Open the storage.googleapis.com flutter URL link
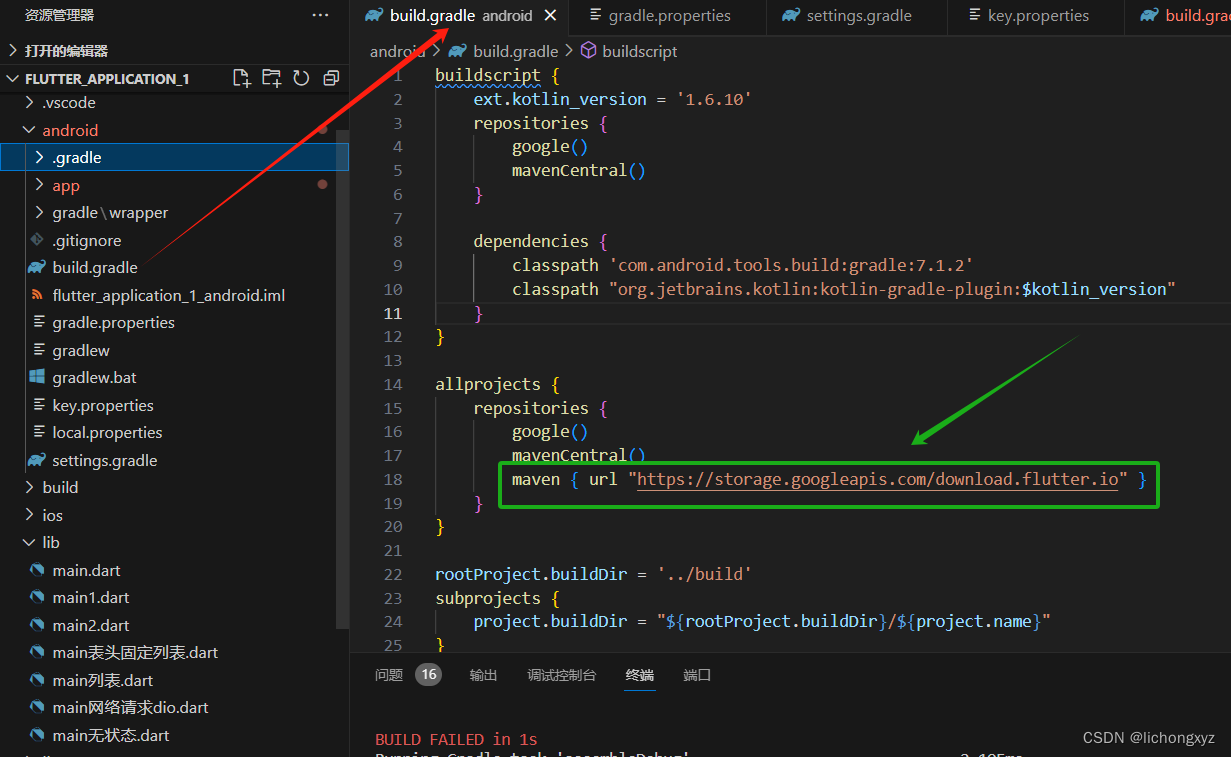1231x757 pixels. [878, 479]
